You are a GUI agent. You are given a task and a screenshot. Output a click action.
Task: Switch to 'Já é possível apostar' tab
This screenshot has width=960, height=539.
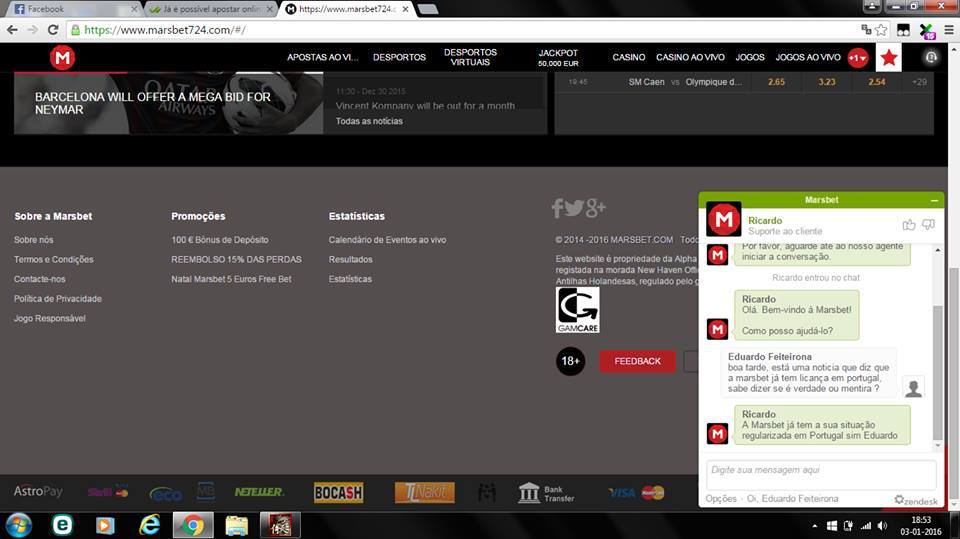(211, 9)
